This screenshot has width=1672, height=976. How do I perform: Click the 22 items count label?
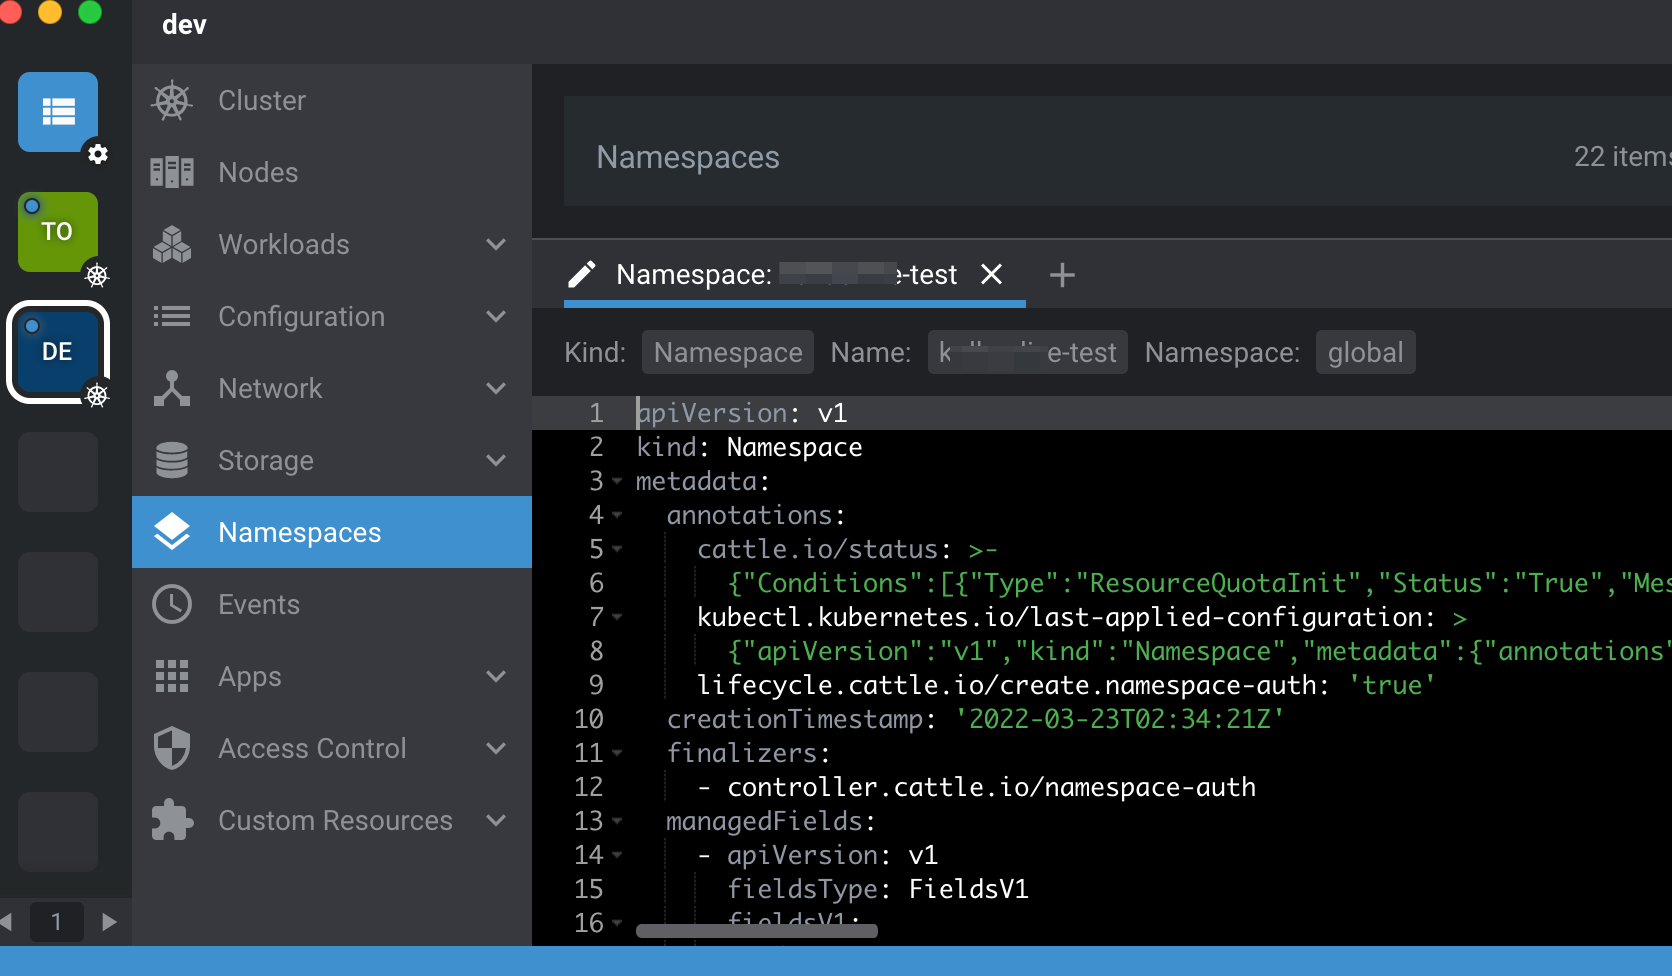click(1622, 157)
